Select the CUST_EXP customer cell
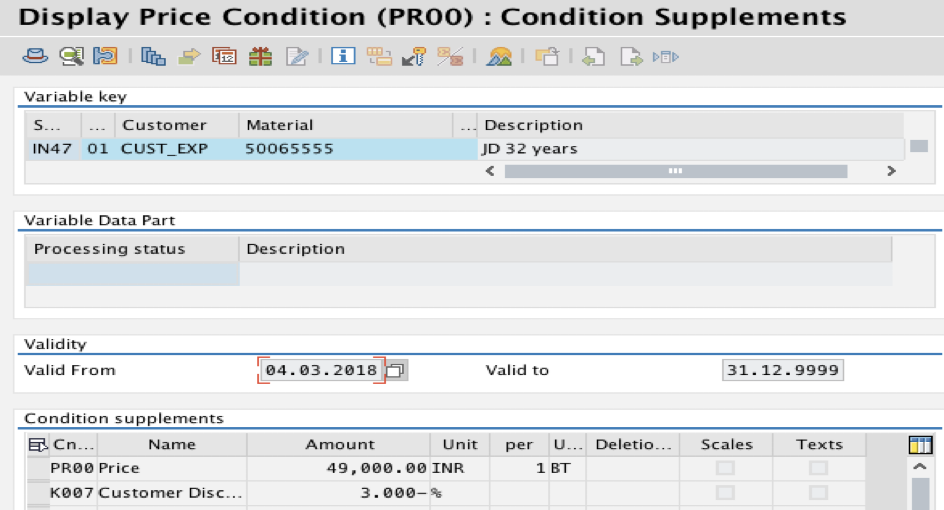The width and height of the screenshot is (944, 510). click(177, 149)
